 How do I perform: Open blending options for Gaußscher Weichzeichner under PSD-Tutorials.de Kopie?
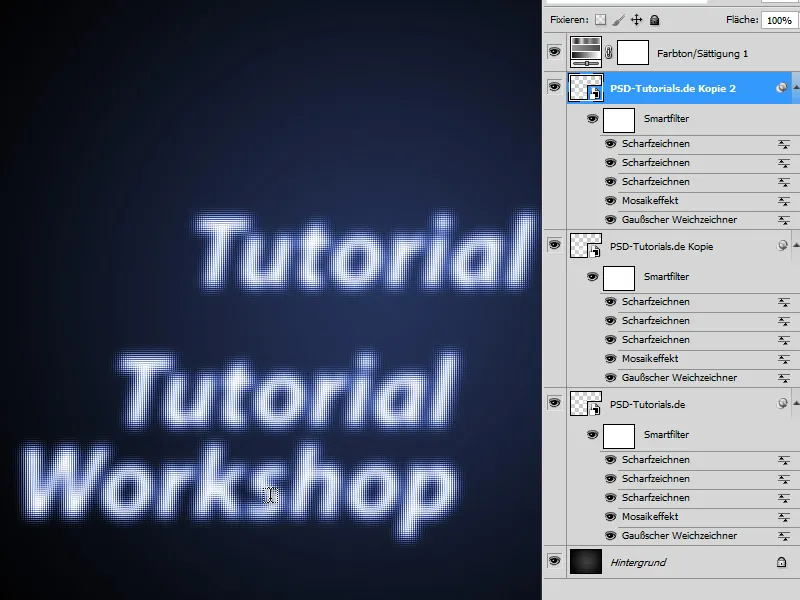[784, 379]
